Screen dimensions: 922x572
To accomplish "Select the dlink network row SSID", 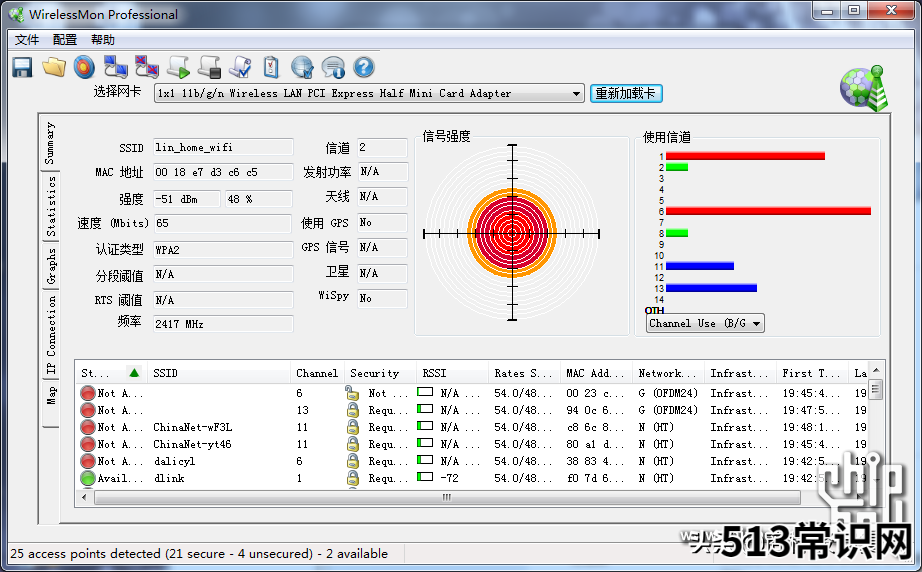I will pos(169,478).
